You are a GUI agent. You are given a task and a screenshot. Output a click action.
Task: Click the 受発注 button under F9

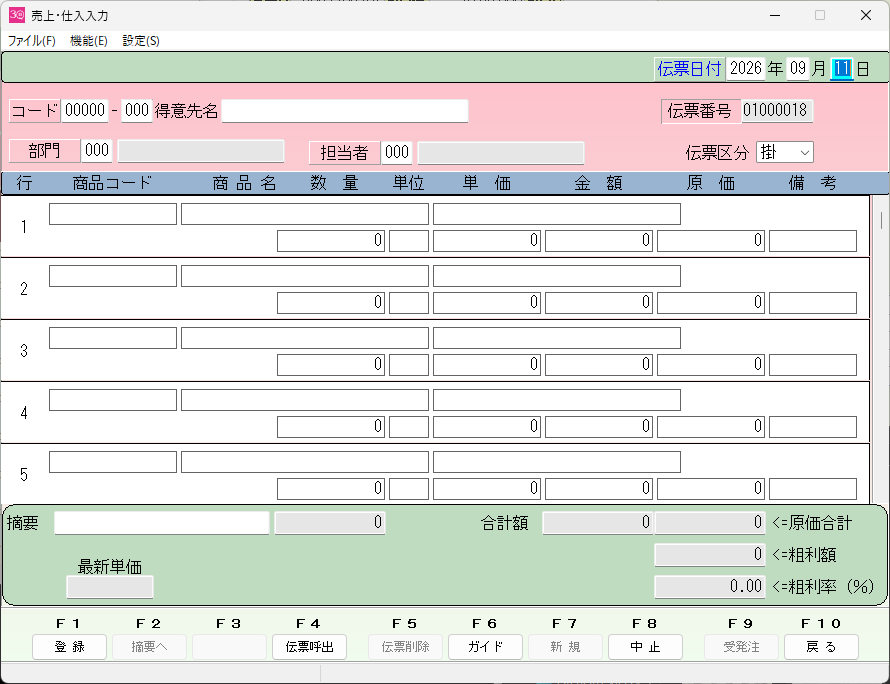coord(741,647)
